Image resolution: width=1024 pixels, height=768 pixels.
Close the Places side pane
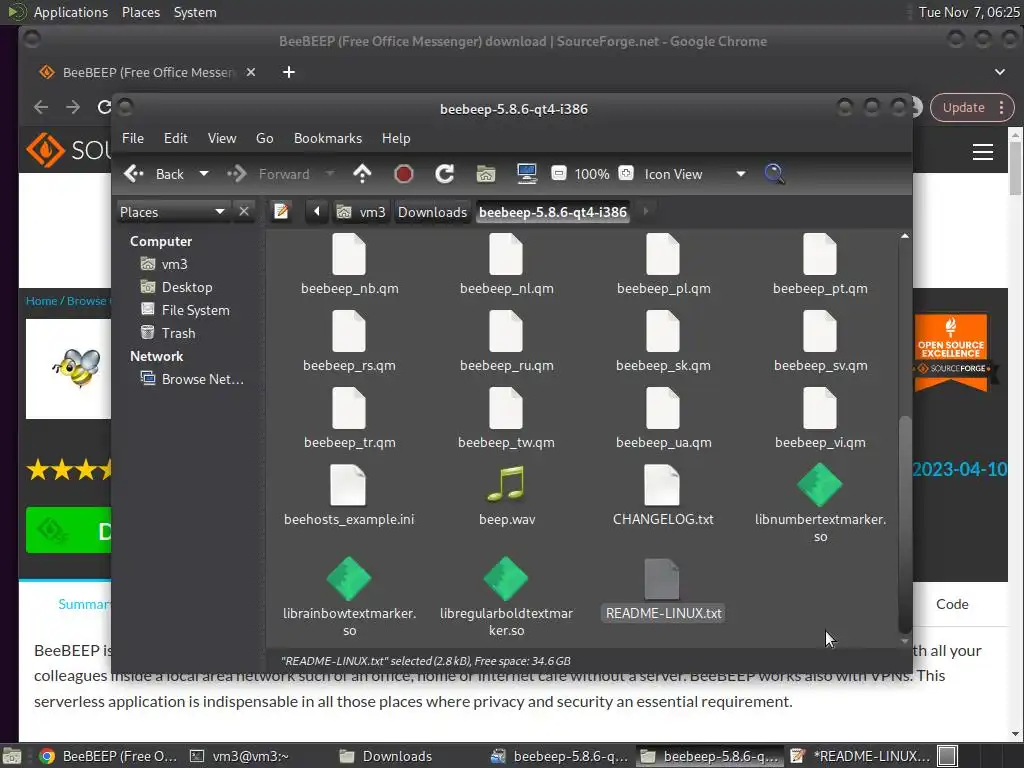point(244,212)
